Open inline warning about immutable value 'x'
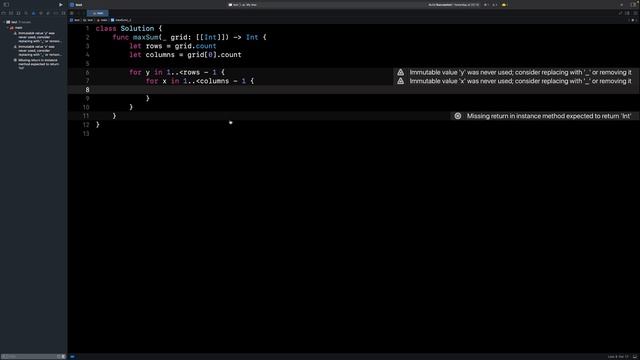The height and width of the screenshot is (360, 640). click(x=516, y=81)
